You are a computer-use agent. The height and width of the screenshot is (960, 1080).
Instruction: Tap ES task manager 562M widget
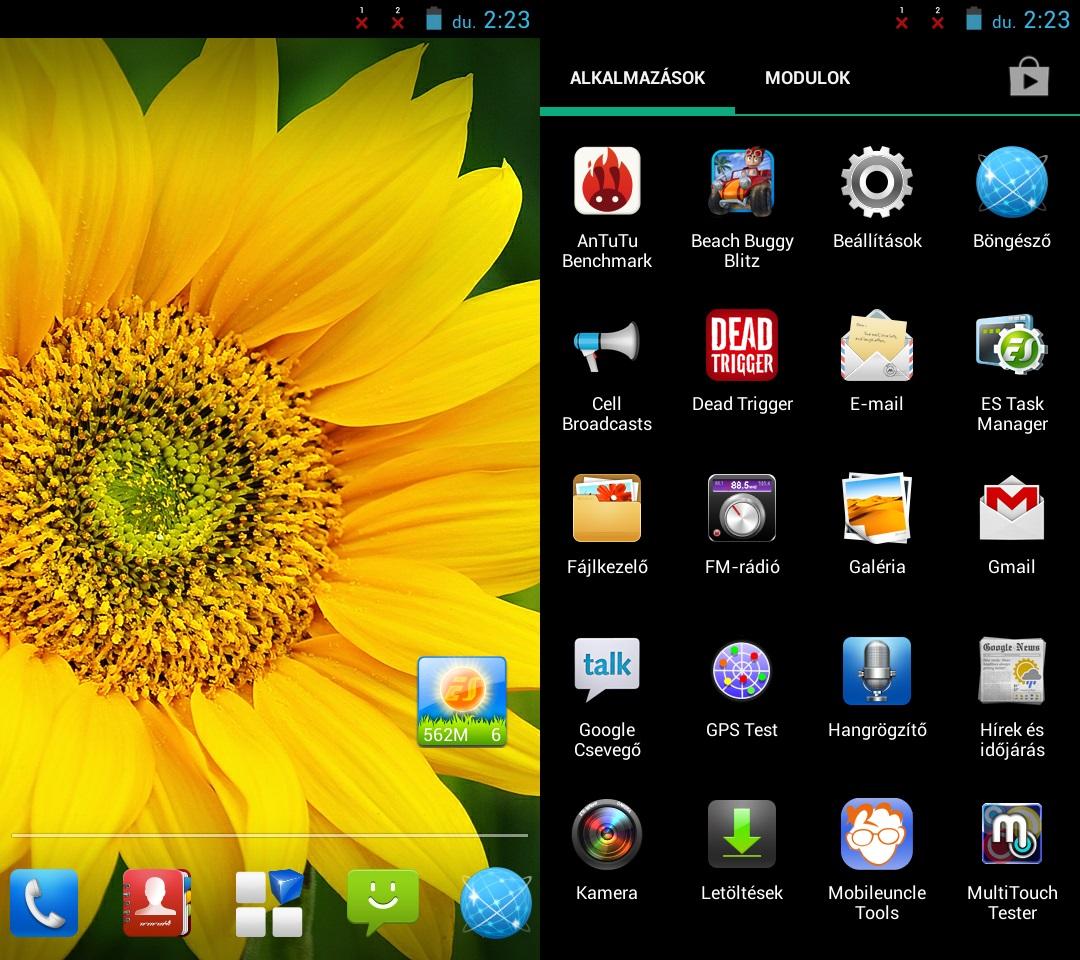pyautogui.click(x=462, y=702)
